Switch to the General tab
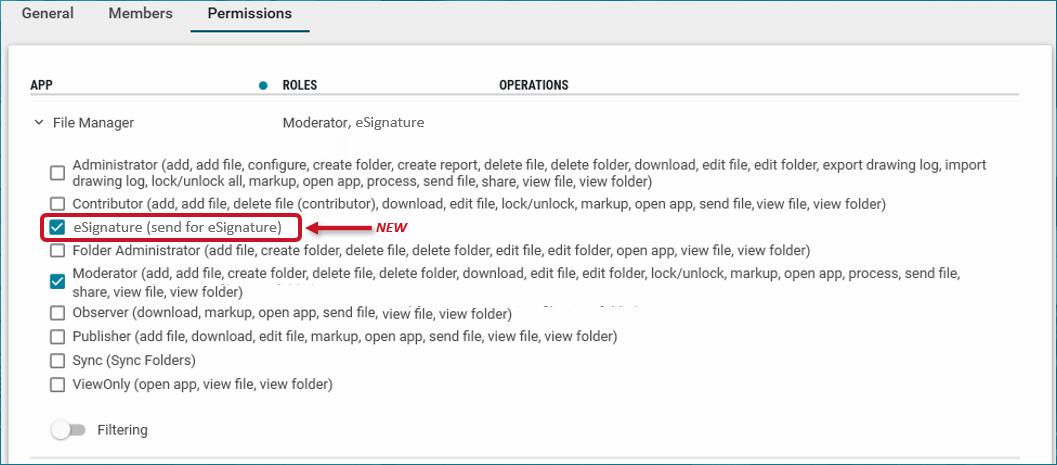 (x=49, y=14)
